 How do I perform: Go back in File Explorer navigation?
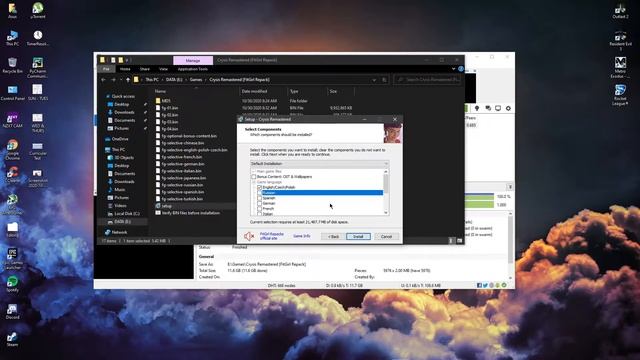click(x=103, y=80)
